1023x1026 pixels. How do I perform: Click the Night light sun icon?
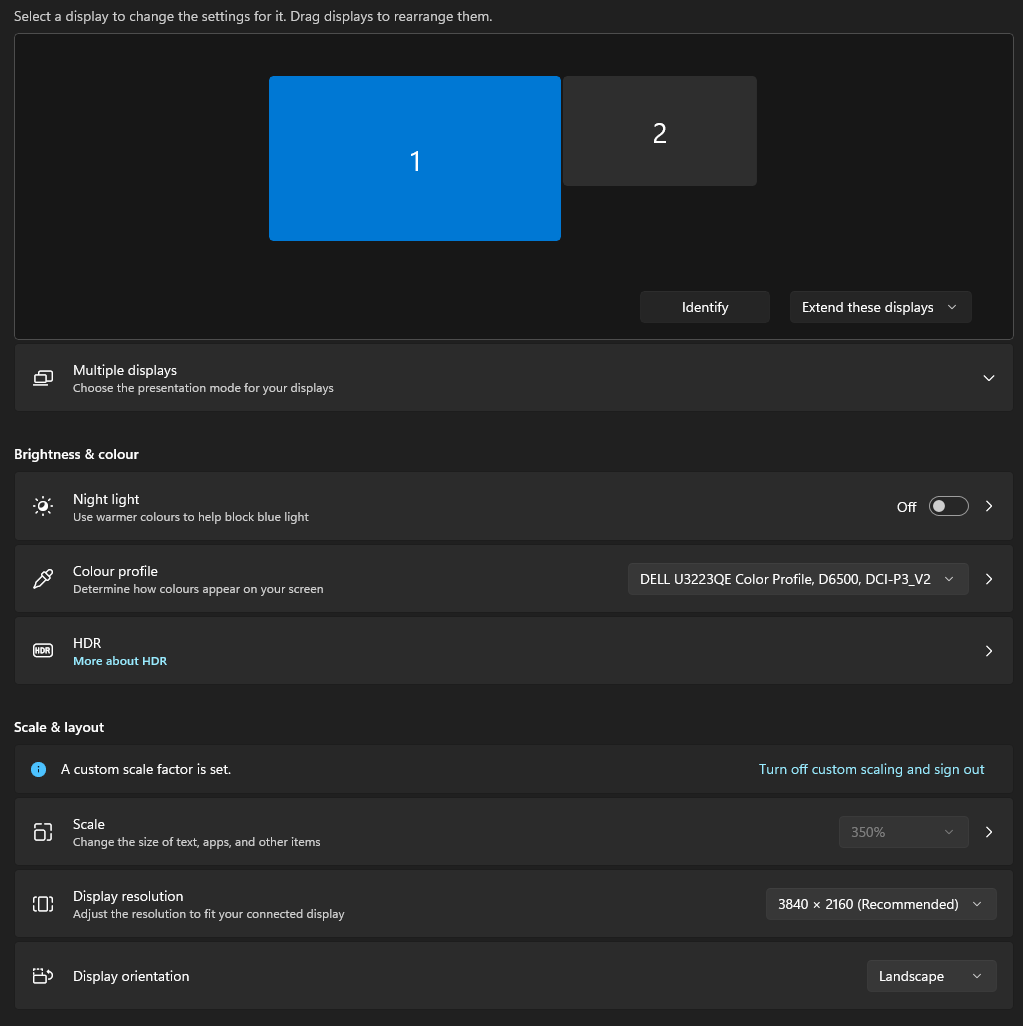click(43, 506)
